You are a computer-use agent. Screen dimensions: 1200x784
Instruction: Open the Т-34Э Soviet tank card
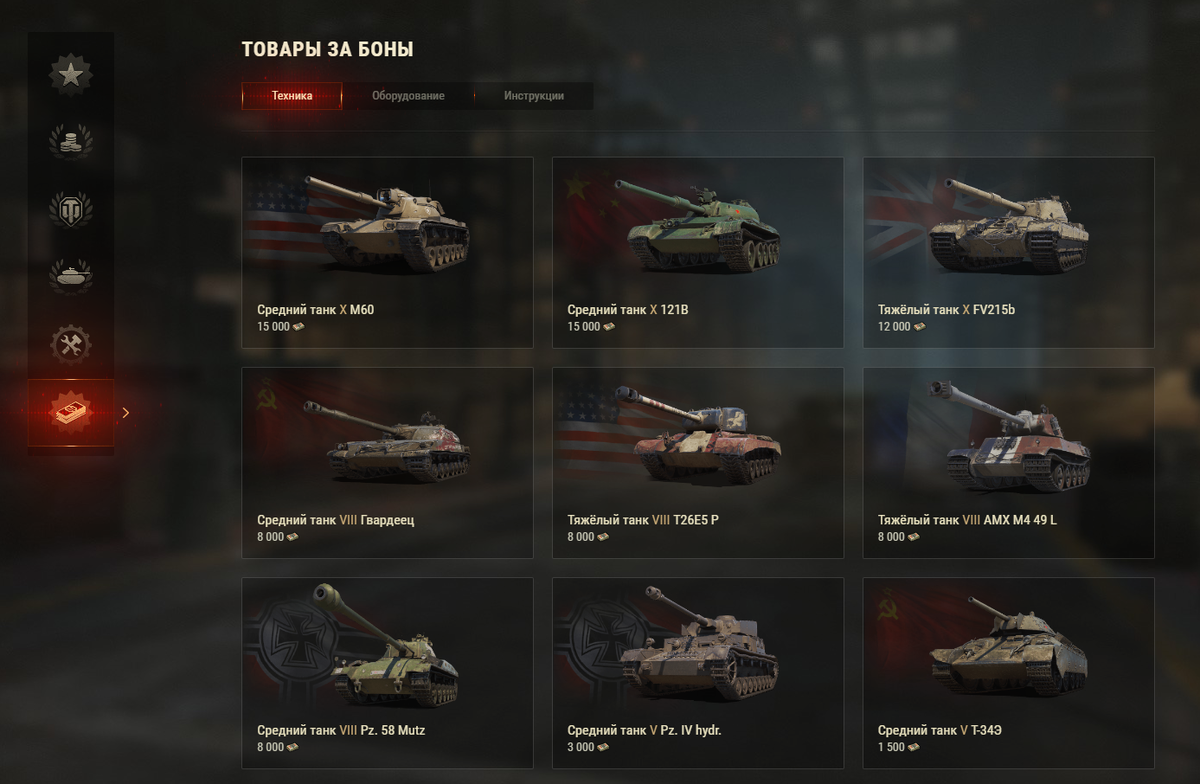click(x=1009, y=673)
